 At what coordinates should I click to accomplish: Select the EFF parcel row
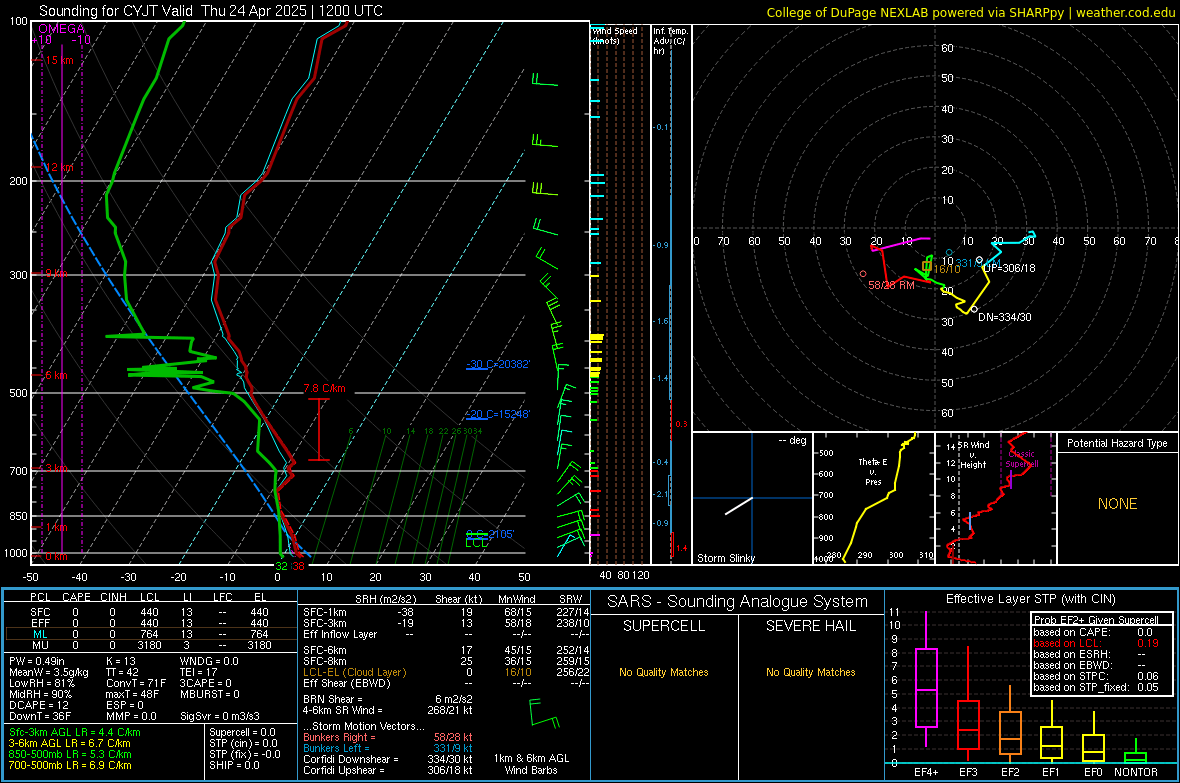150,623
